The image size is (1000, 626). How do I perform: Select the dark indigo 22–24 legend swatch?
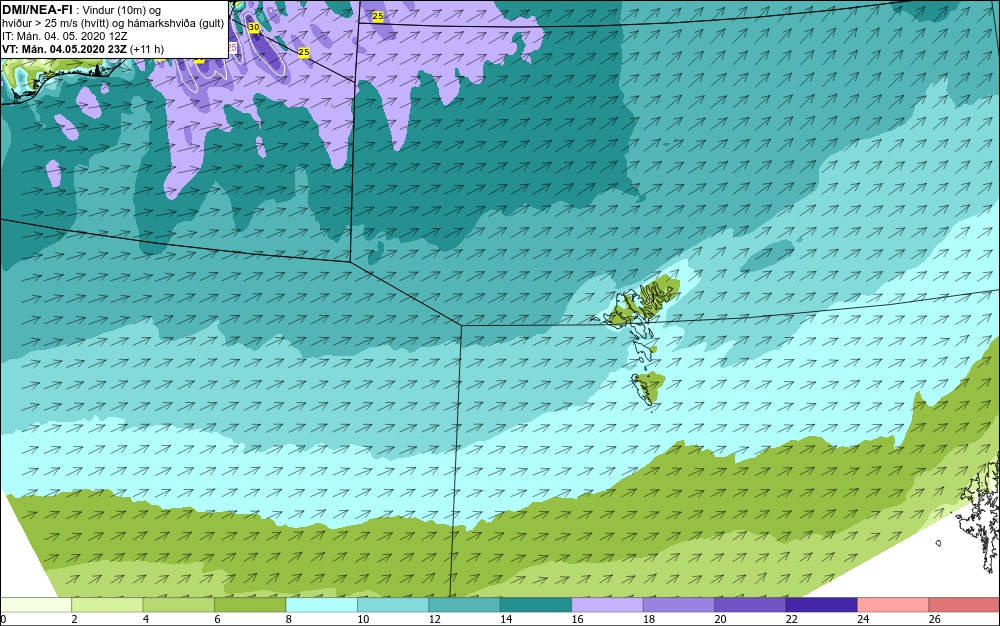tap(821, 605)
